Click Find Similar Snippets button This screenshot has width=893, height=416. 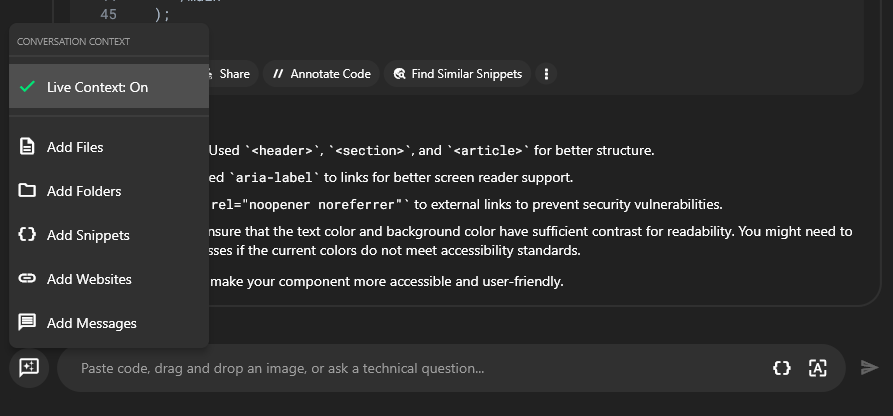coord(457,74)
